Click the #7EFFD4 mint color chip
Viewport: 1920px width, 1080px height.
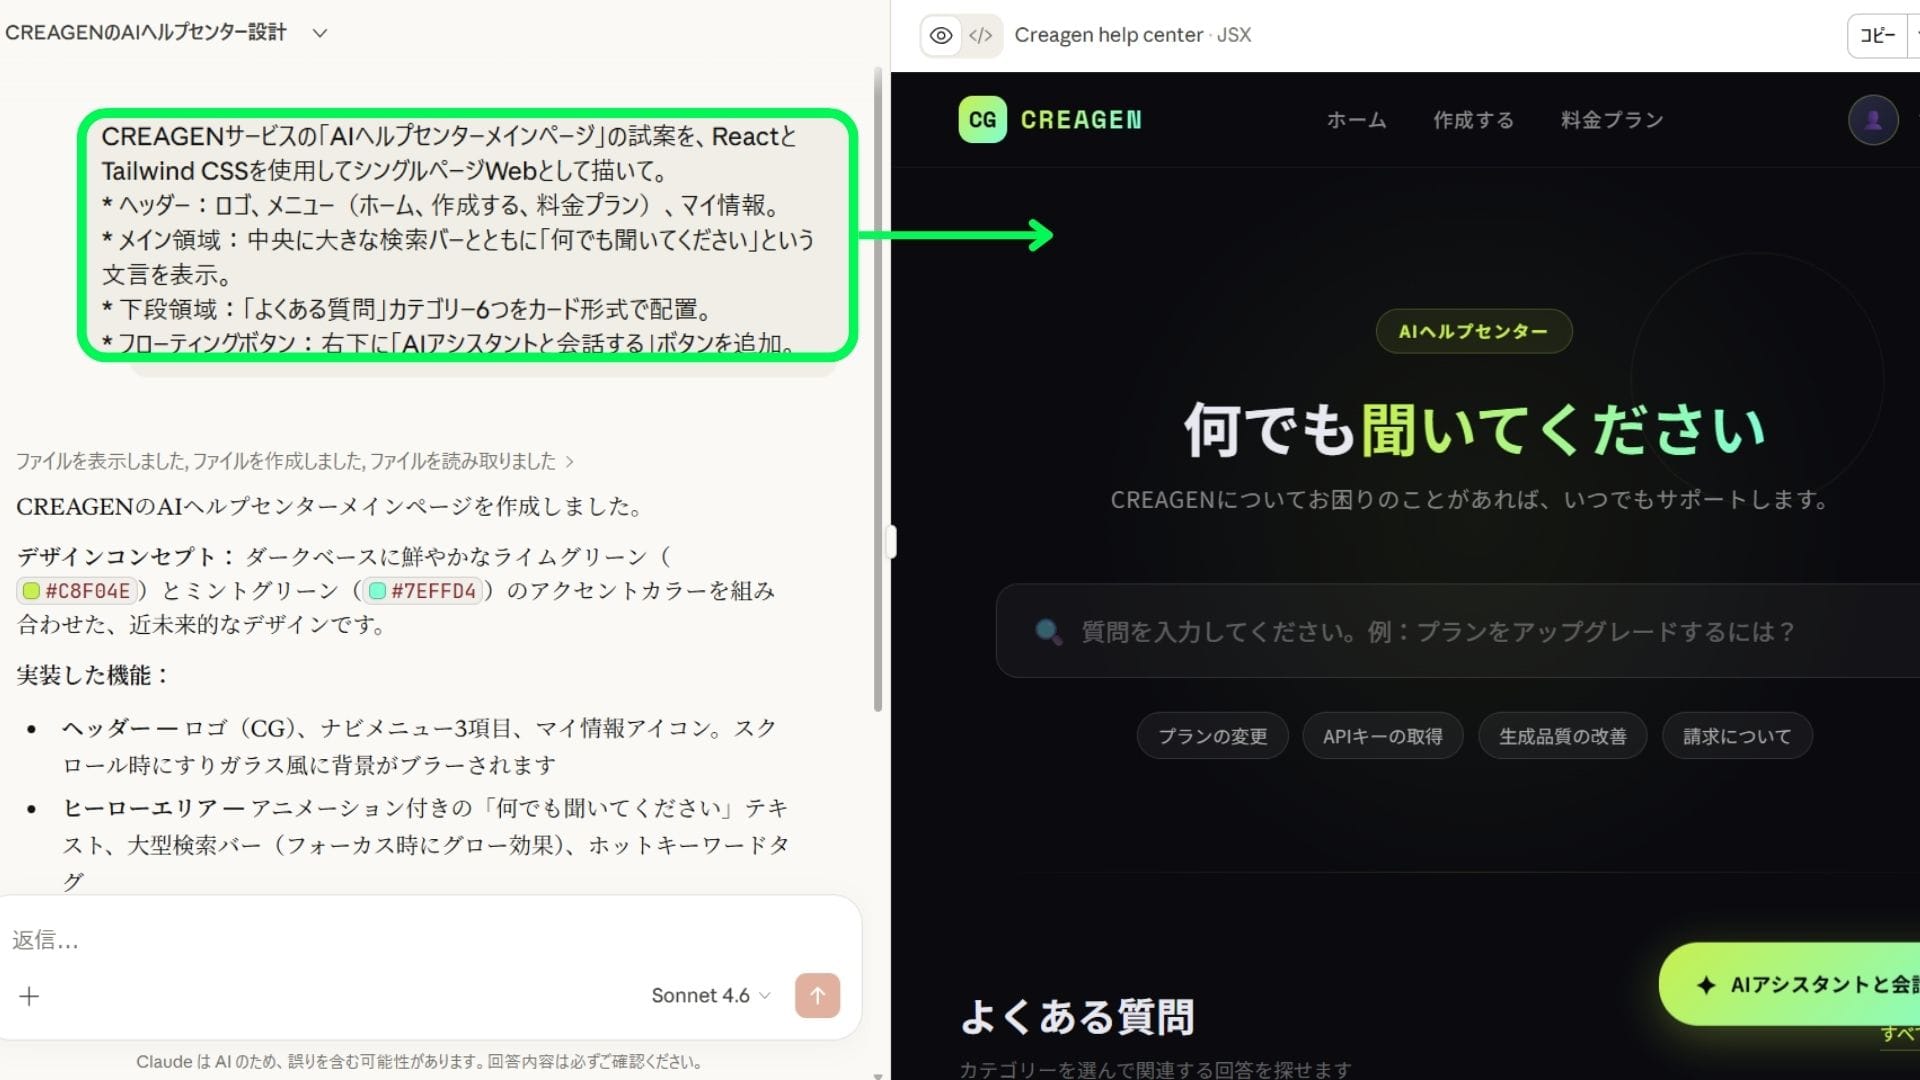[x=422, y=591]
